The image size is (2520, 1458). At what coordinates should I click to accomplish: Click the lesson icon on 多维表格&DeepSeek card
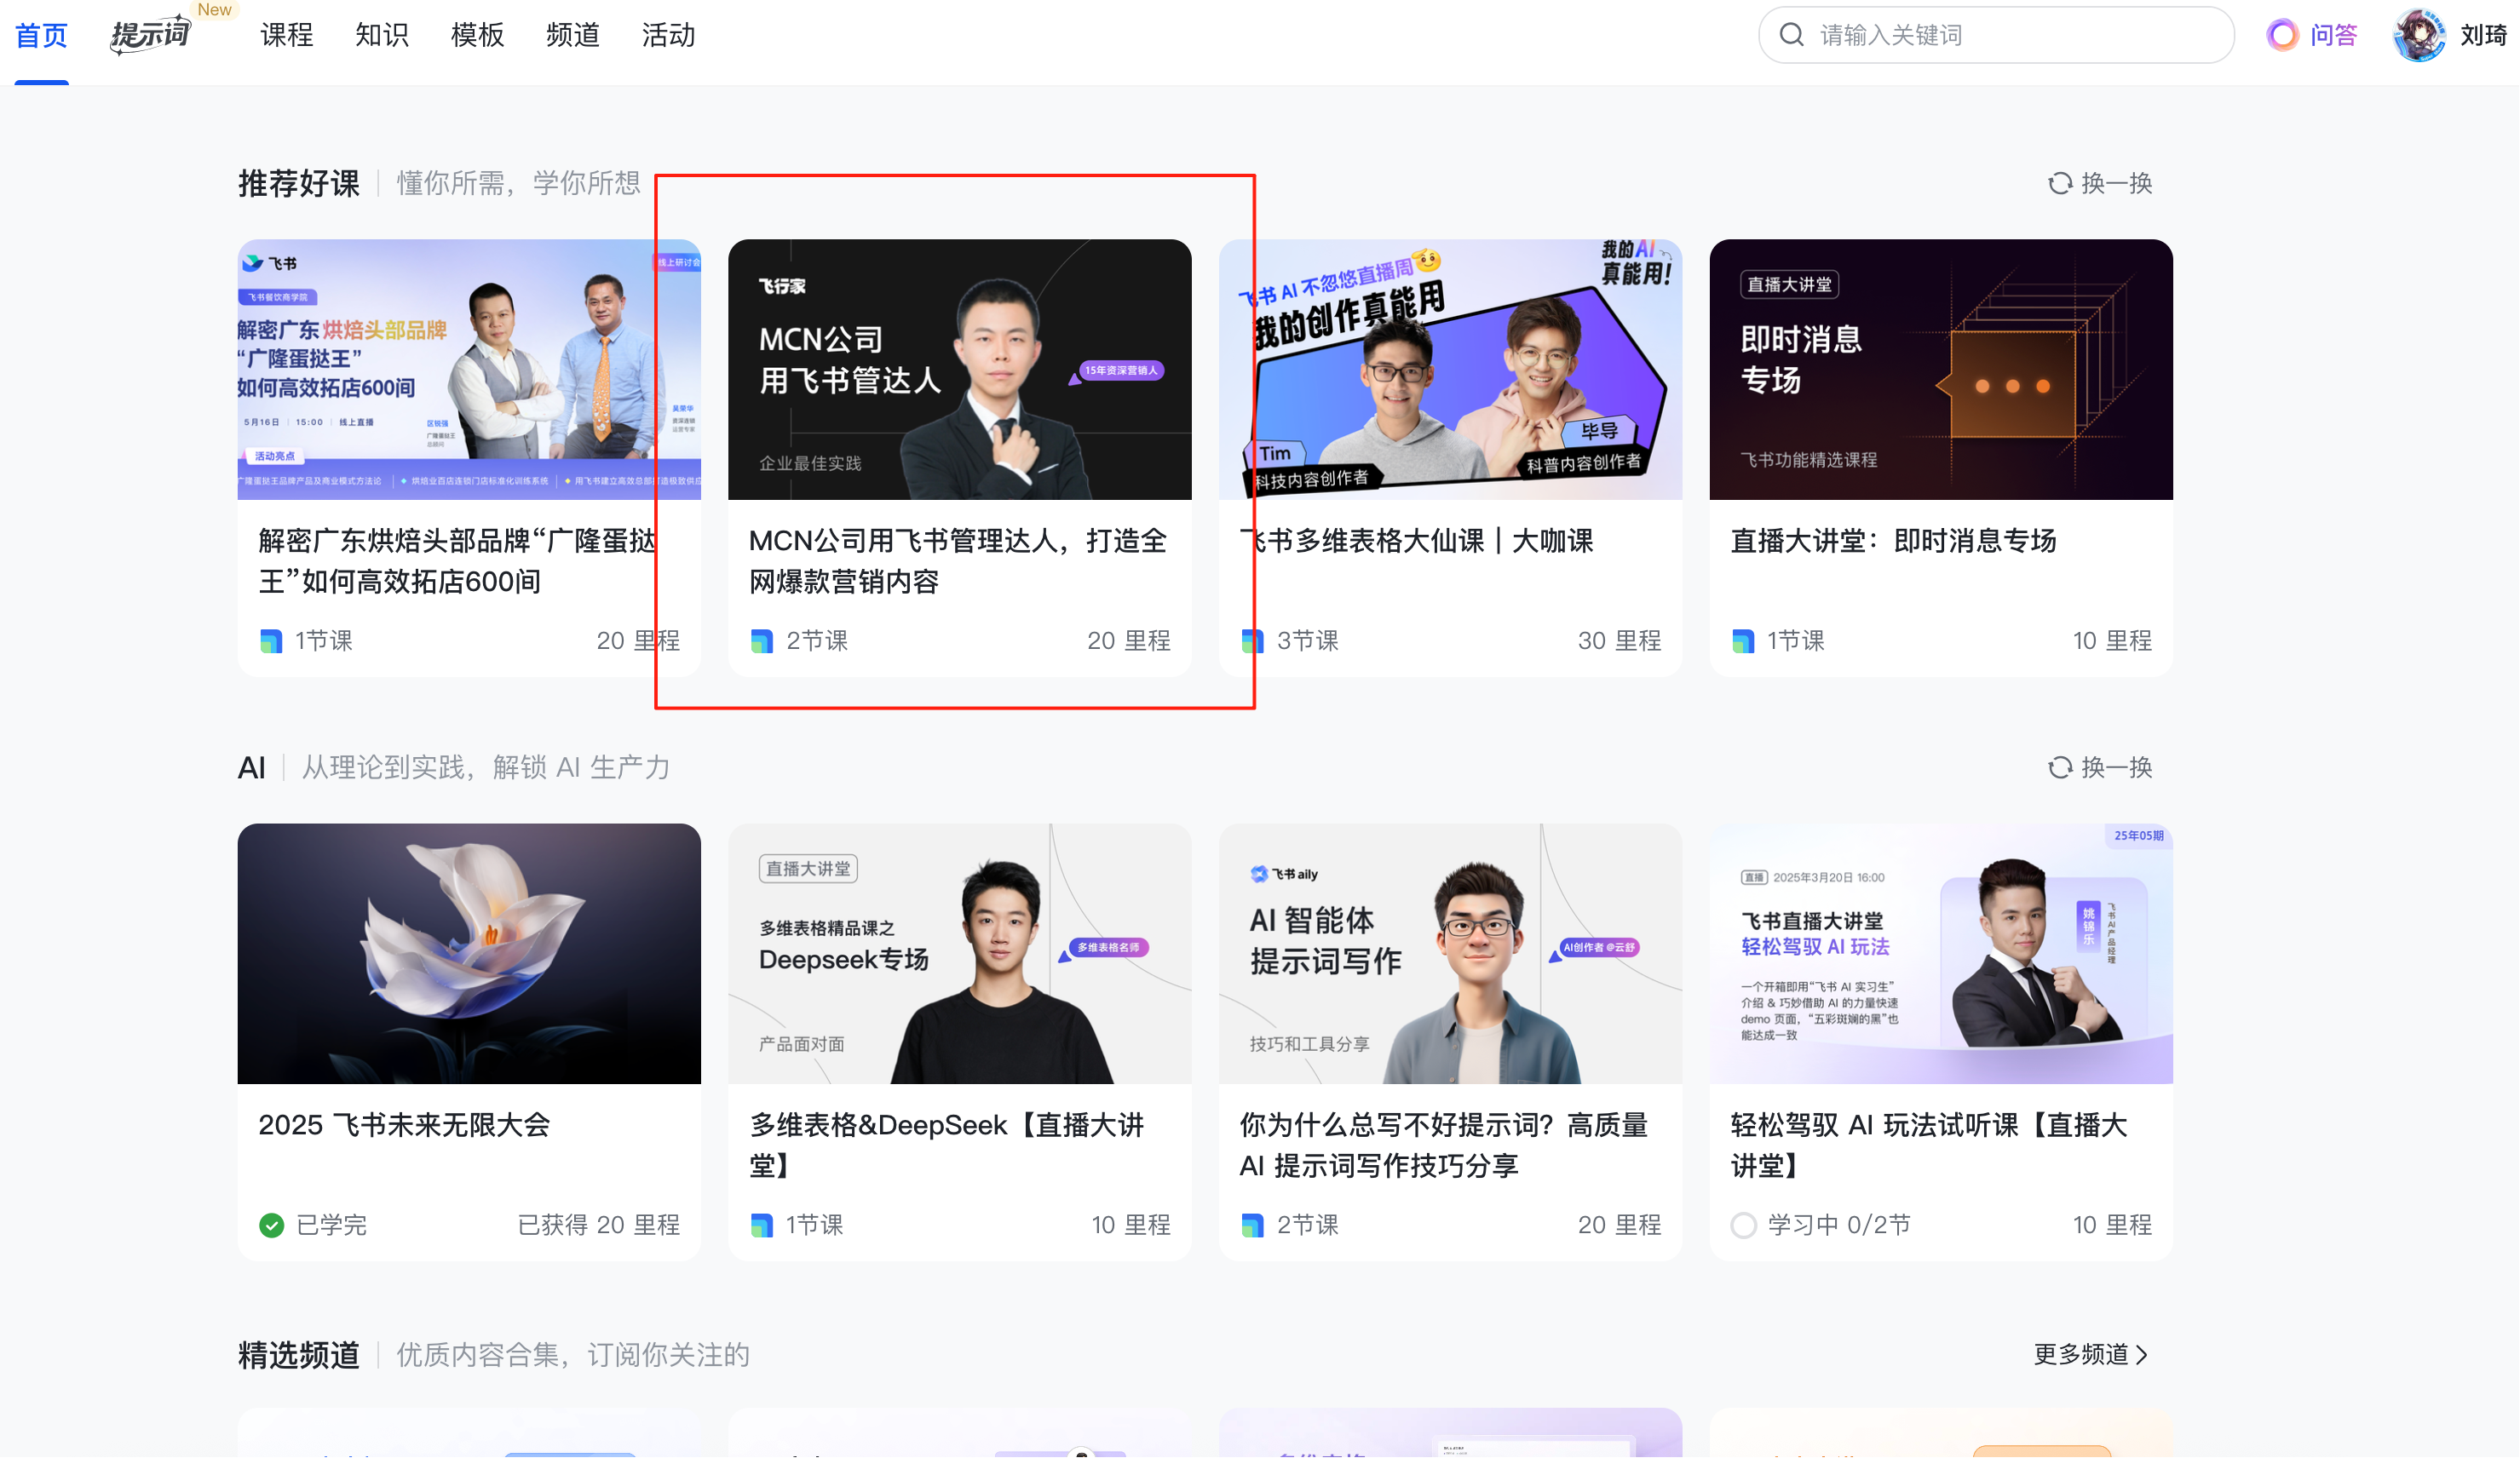(x=761, y=1225)
